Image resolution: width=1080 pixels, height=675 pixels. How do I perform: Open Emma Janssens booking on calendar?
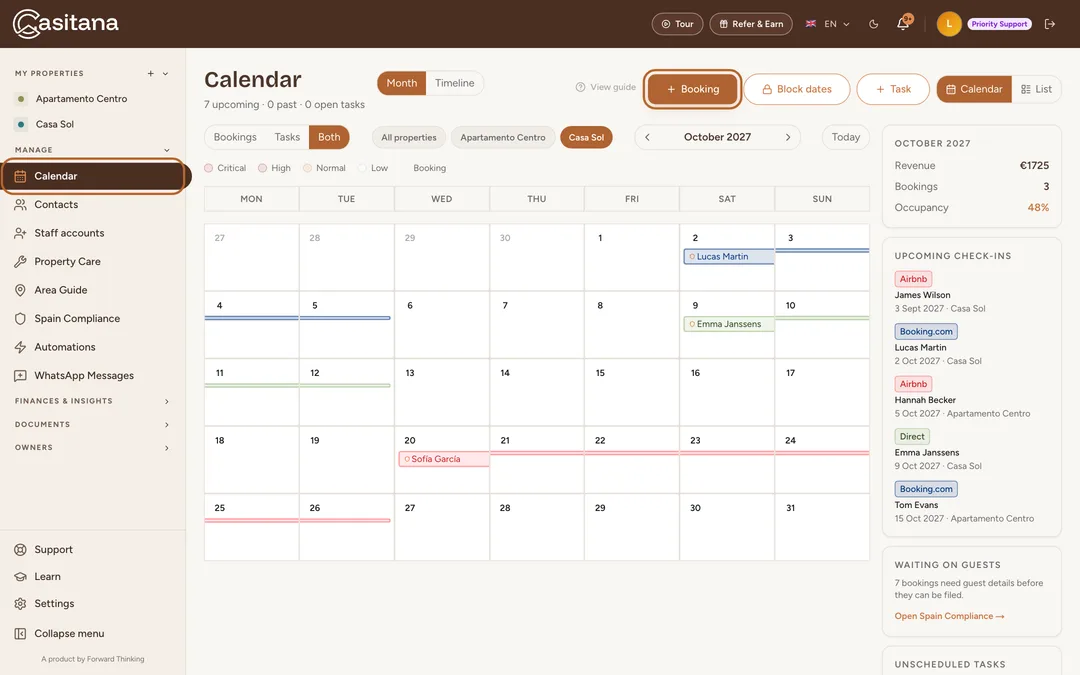coord(729,324)
